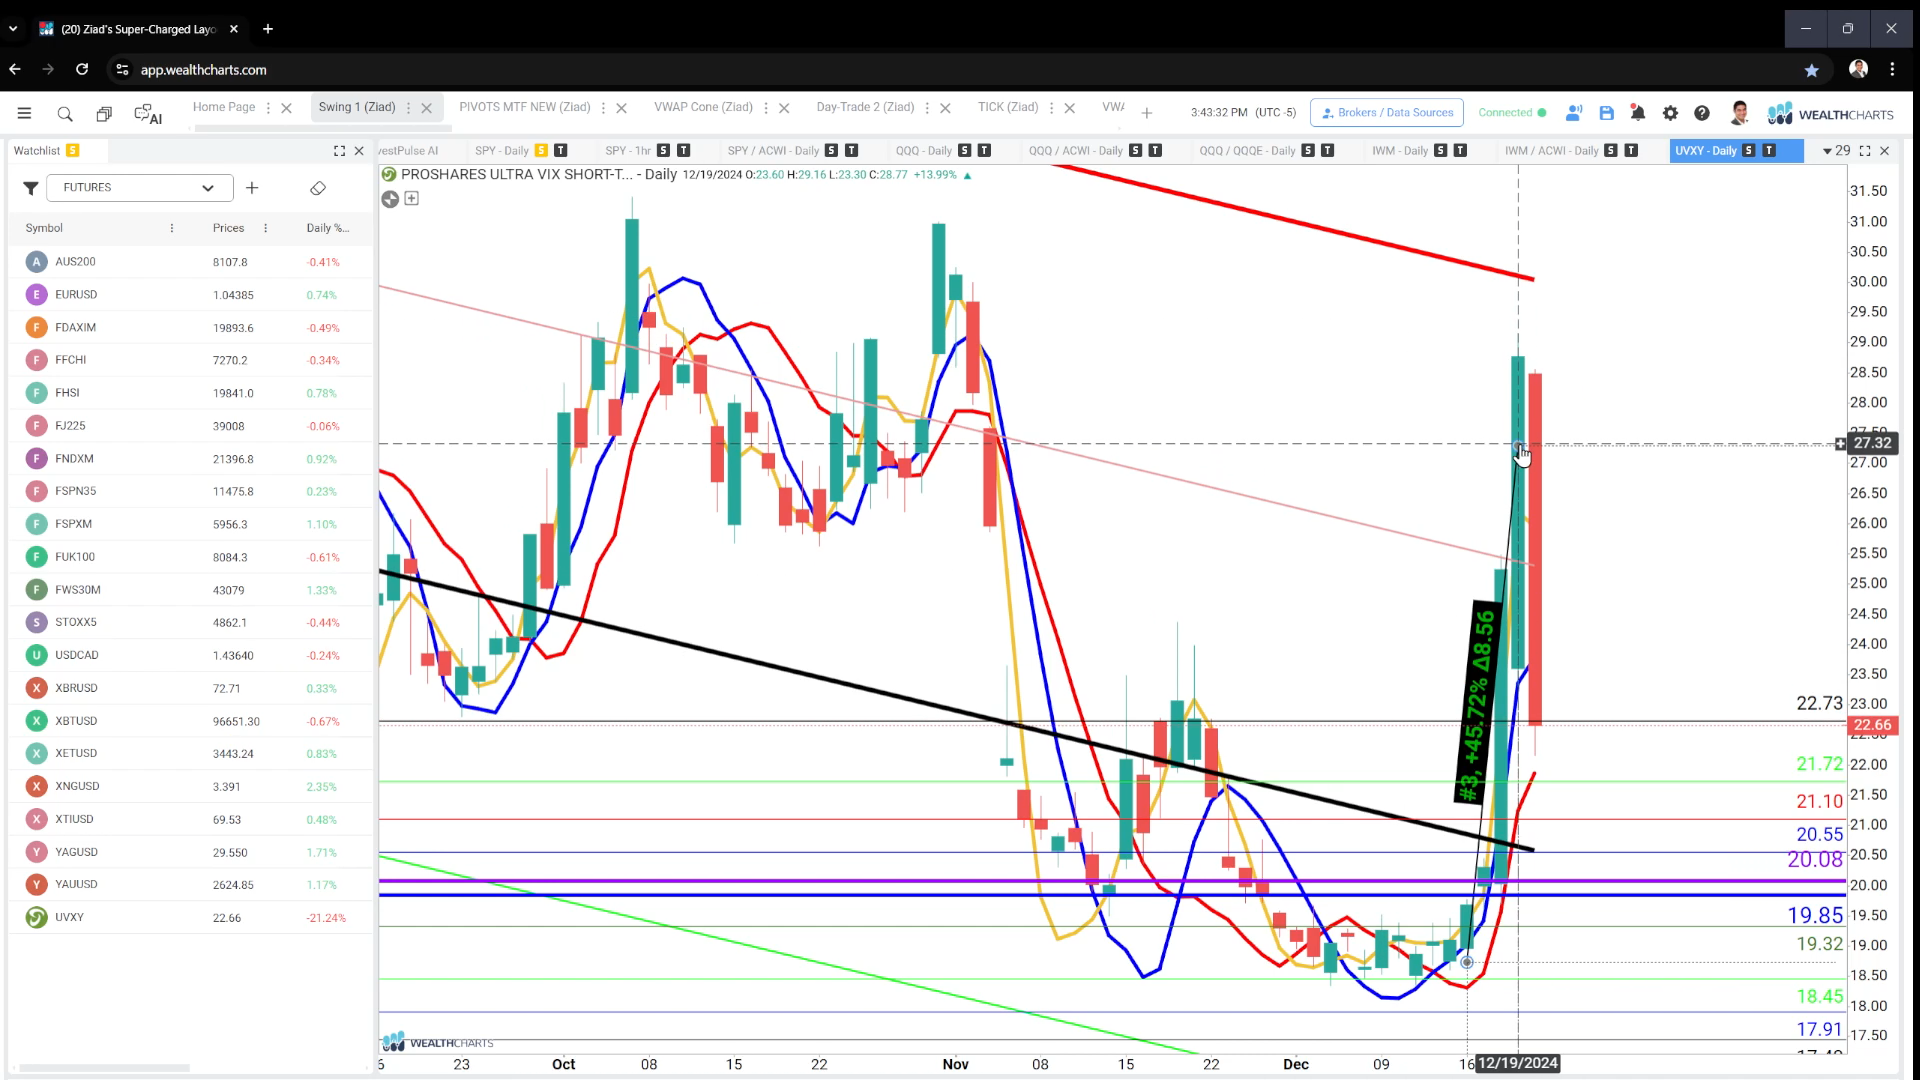Switch to PIVOTS MTF NEW (Ziad) tab
The width and height of the screenshot is (1920, 1080).
click(524, 107)
